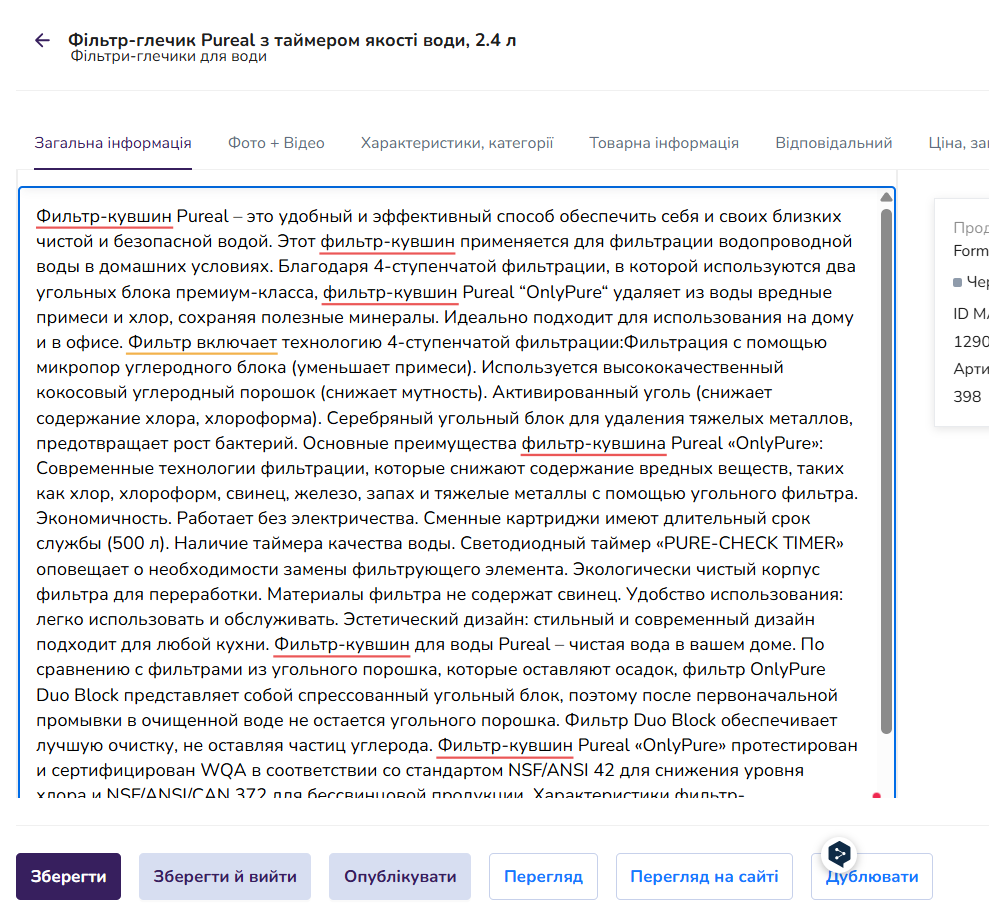Click the back arrow icon

point(42,40)
